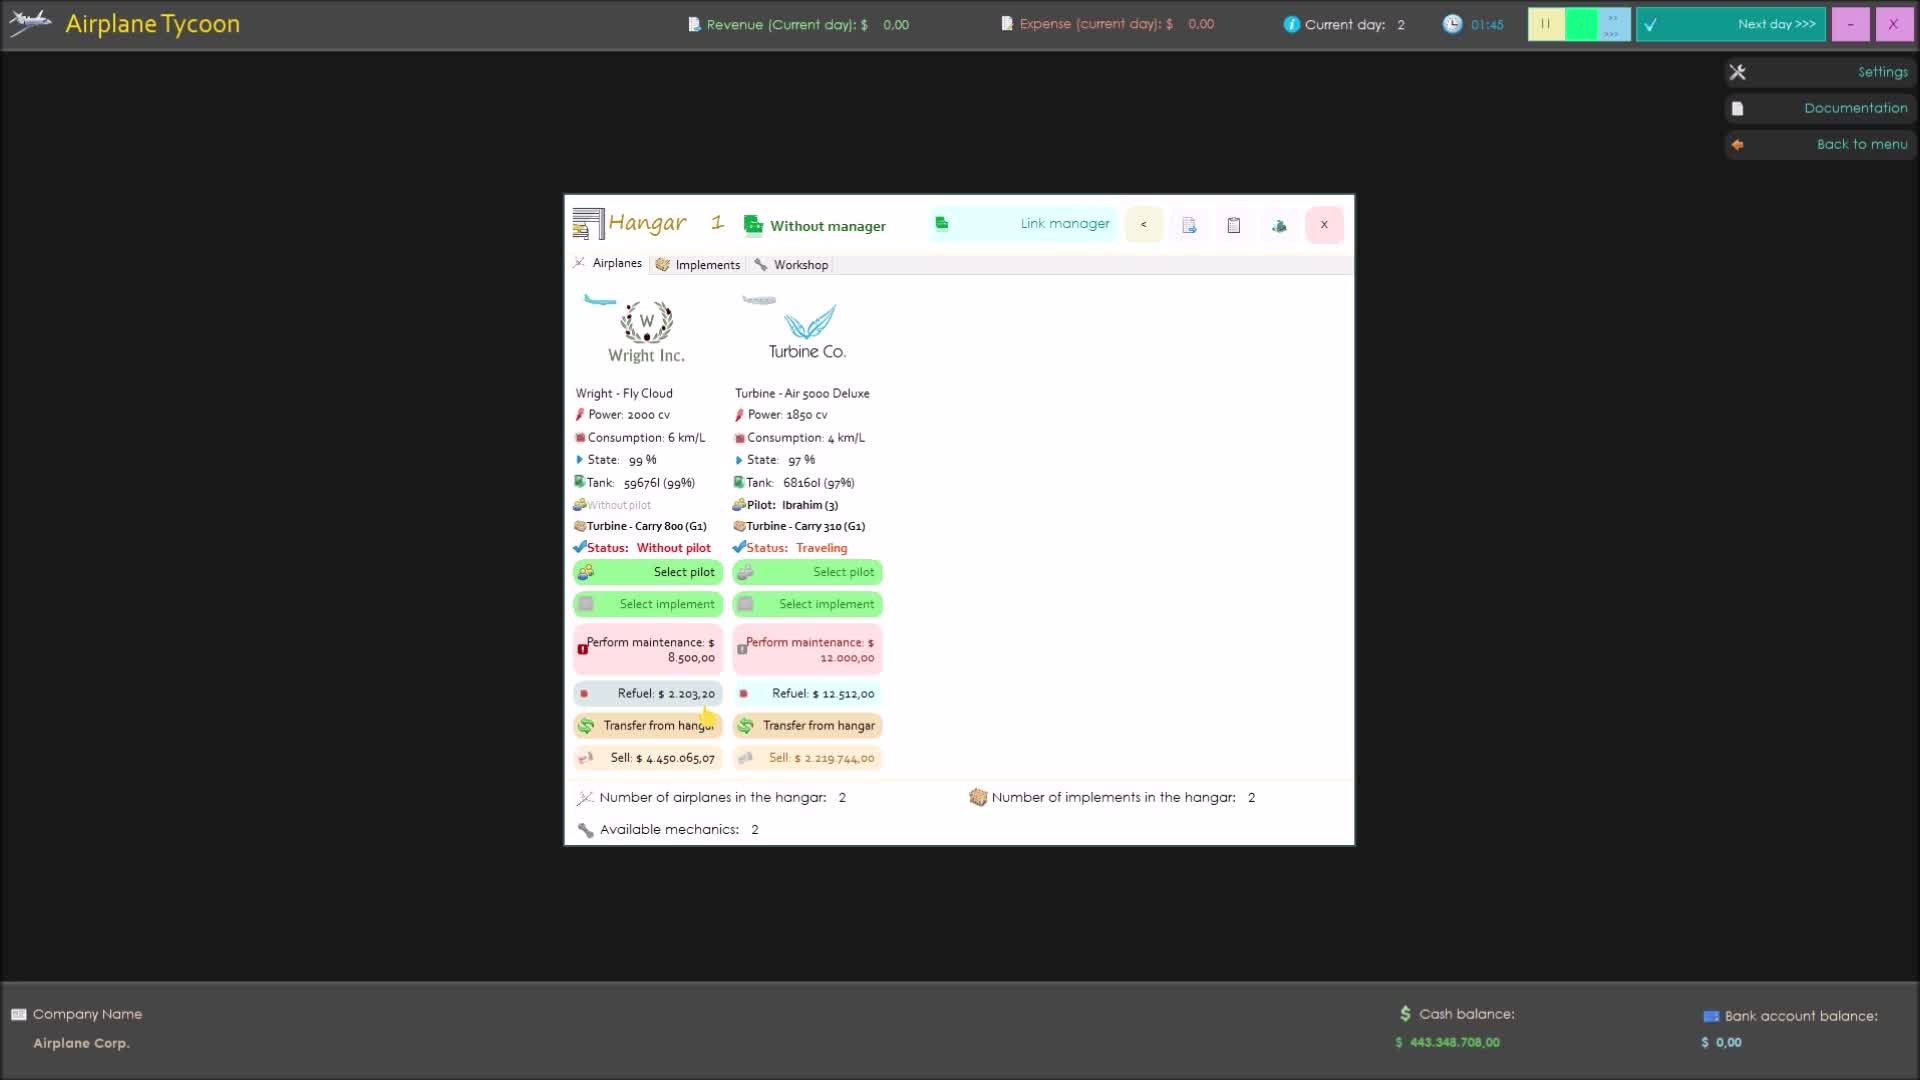Open the Documentation page
This screenshot has height=1080, width=1920.
[1820, 108]
